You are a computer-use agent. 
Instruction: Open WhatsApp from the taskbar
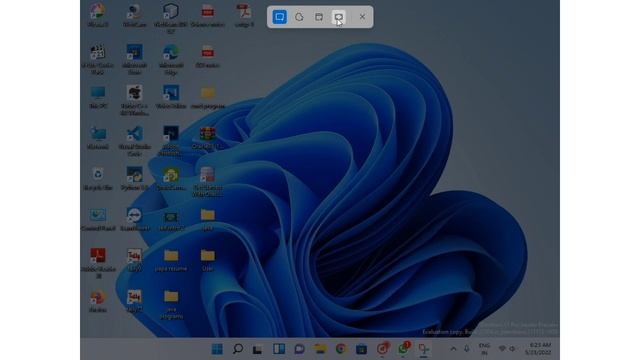click(403, 349)
